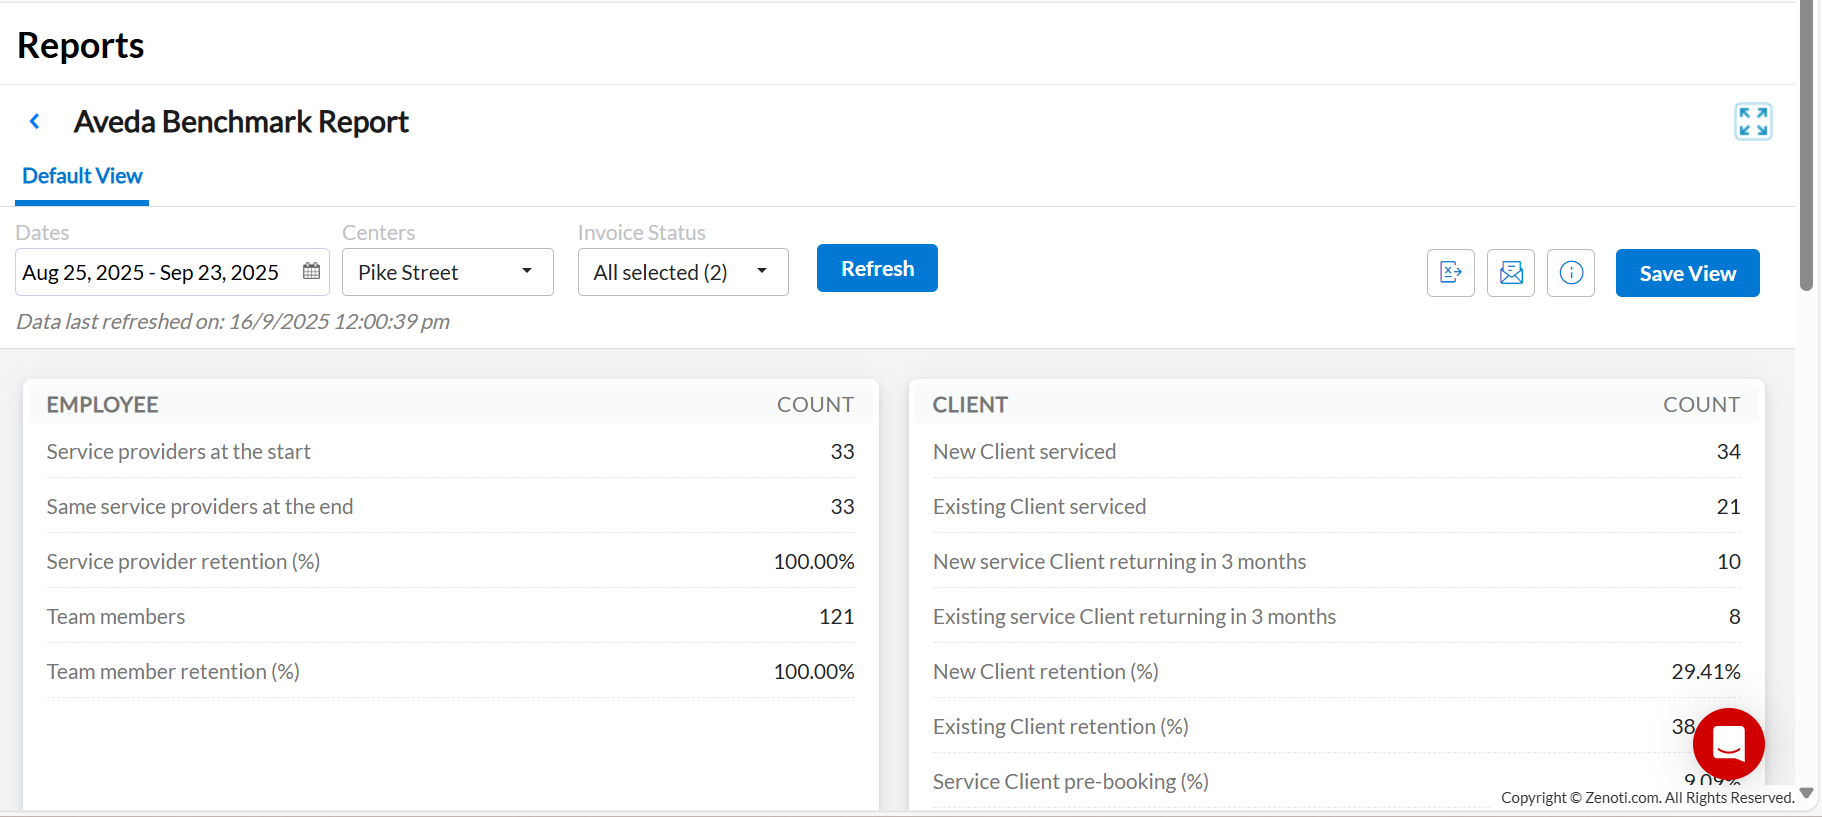This screenshot has width=1822, height=817.
Task: Click the scroll down arrow at bottom right
Action: click(1806, 793)
